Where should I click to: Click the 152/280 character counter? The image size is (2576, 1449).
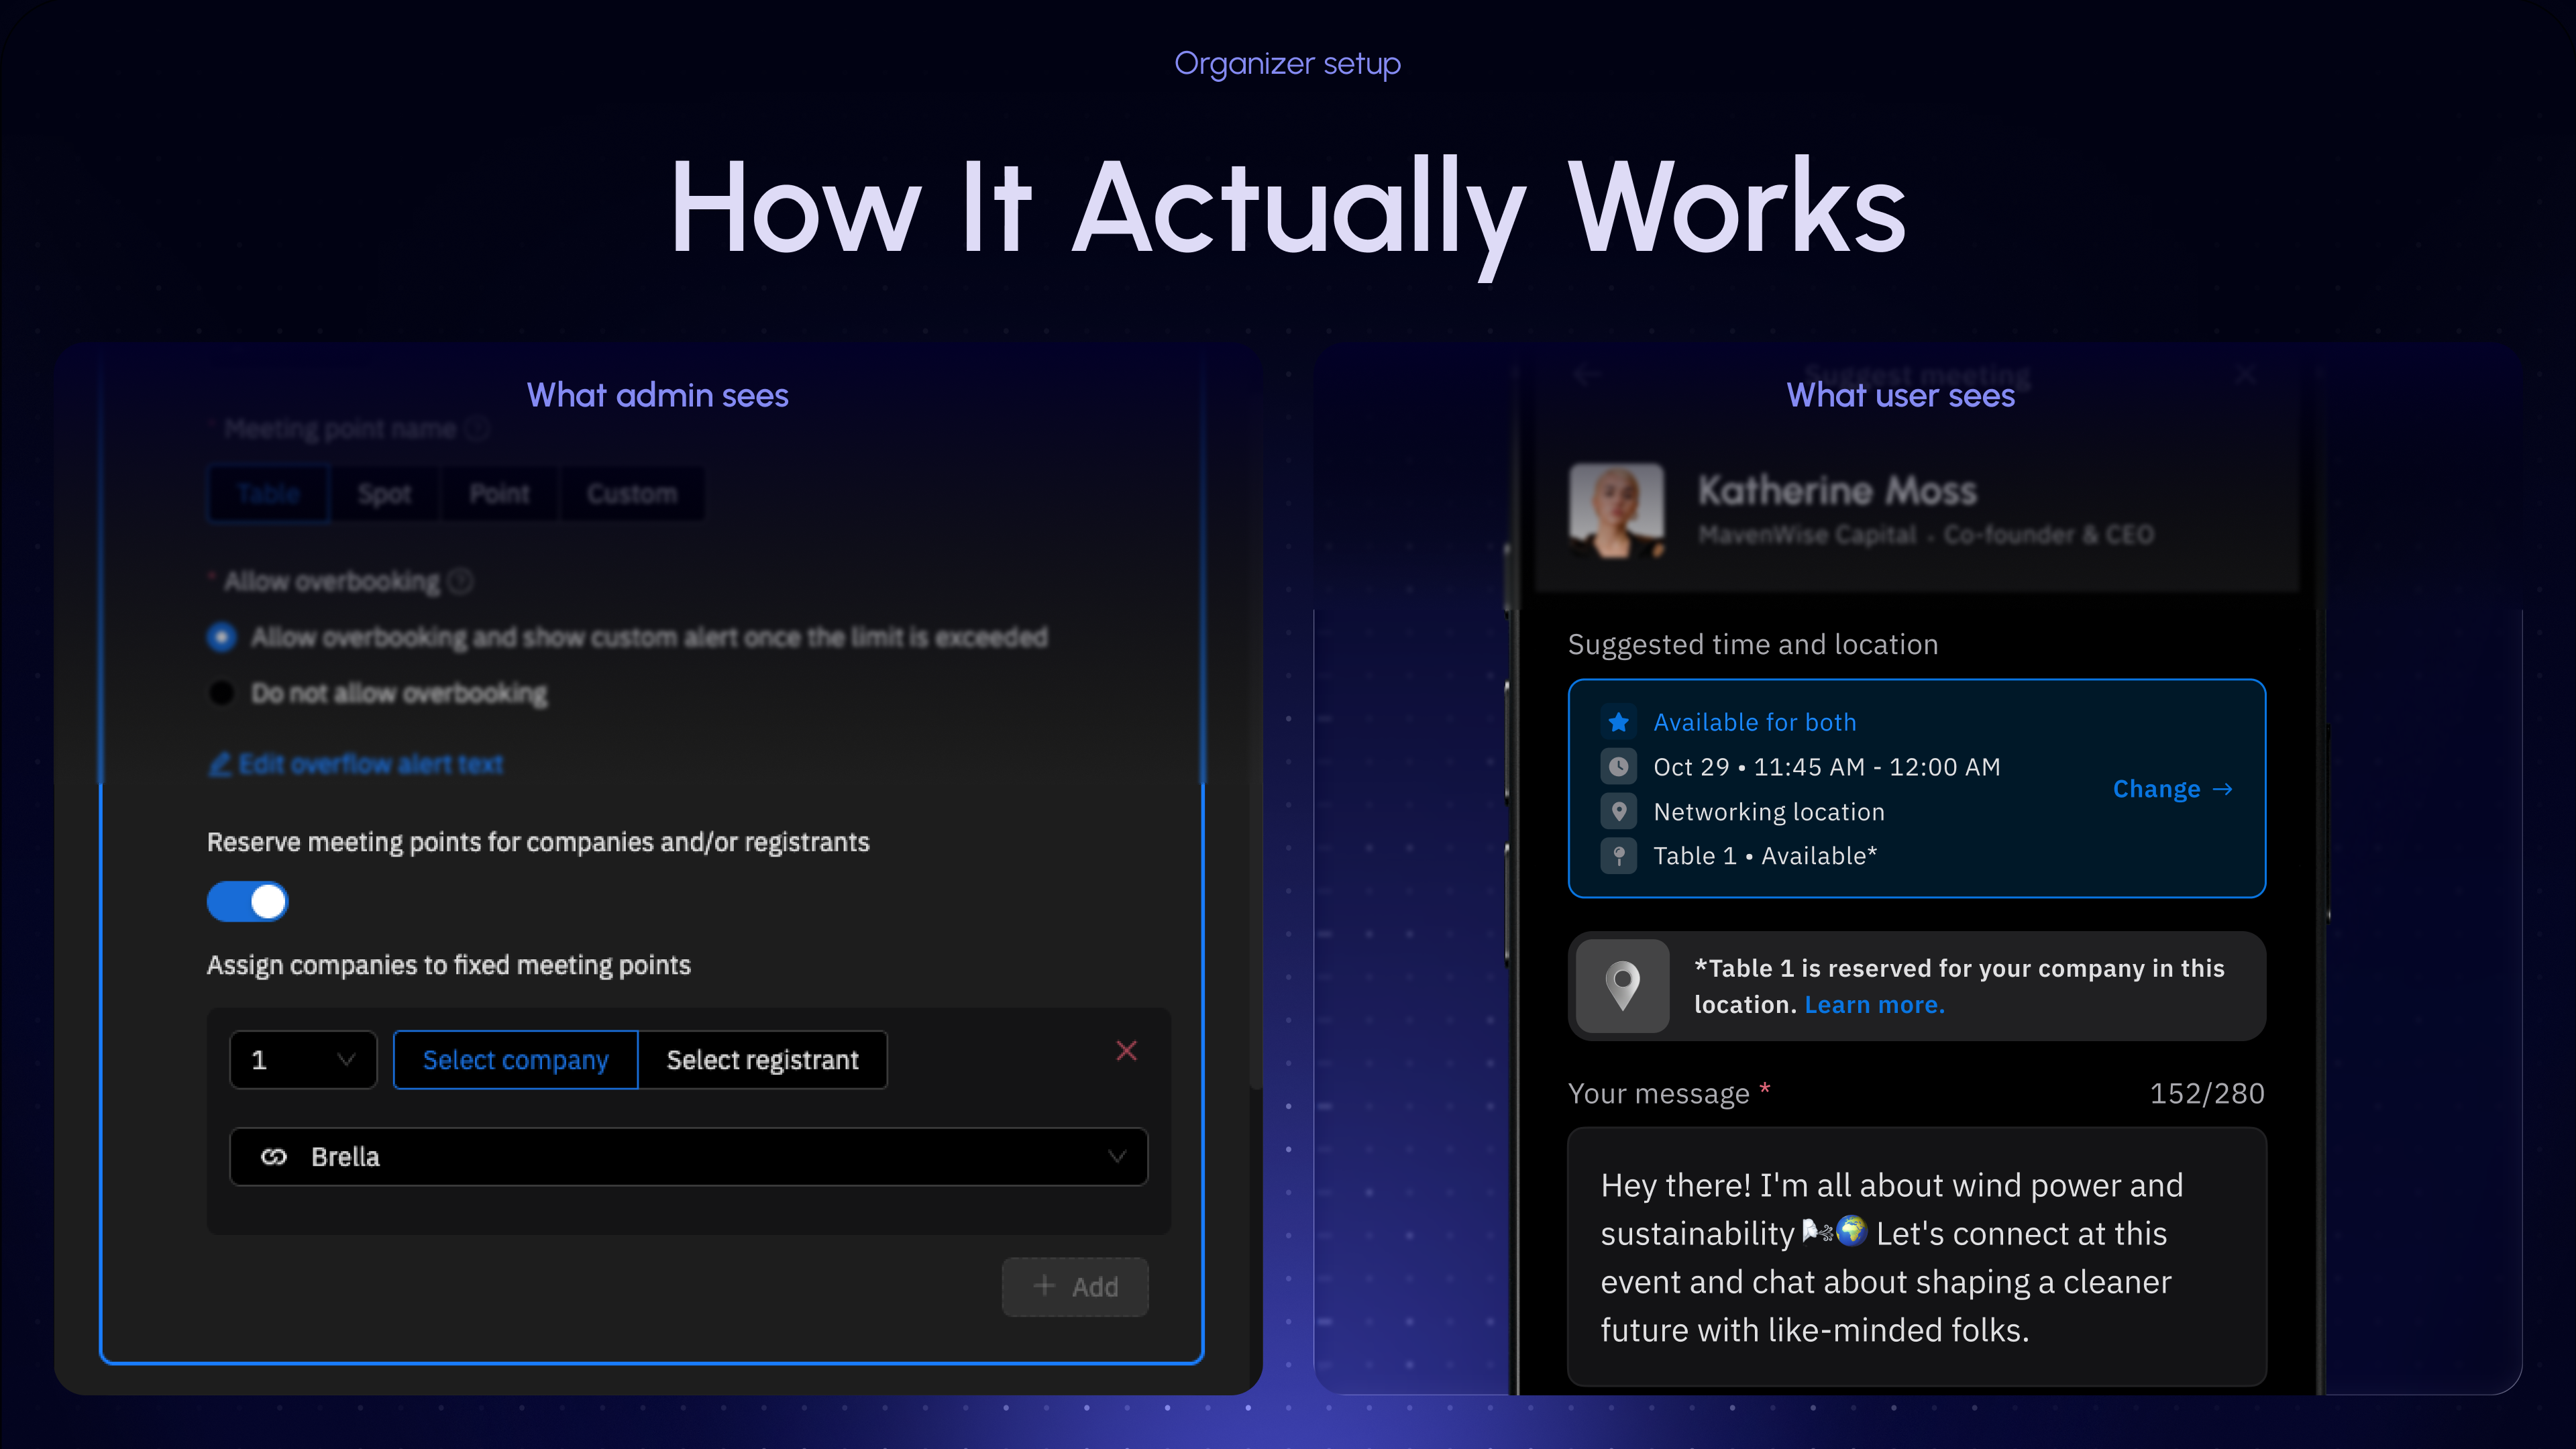coord(2207,1094)
